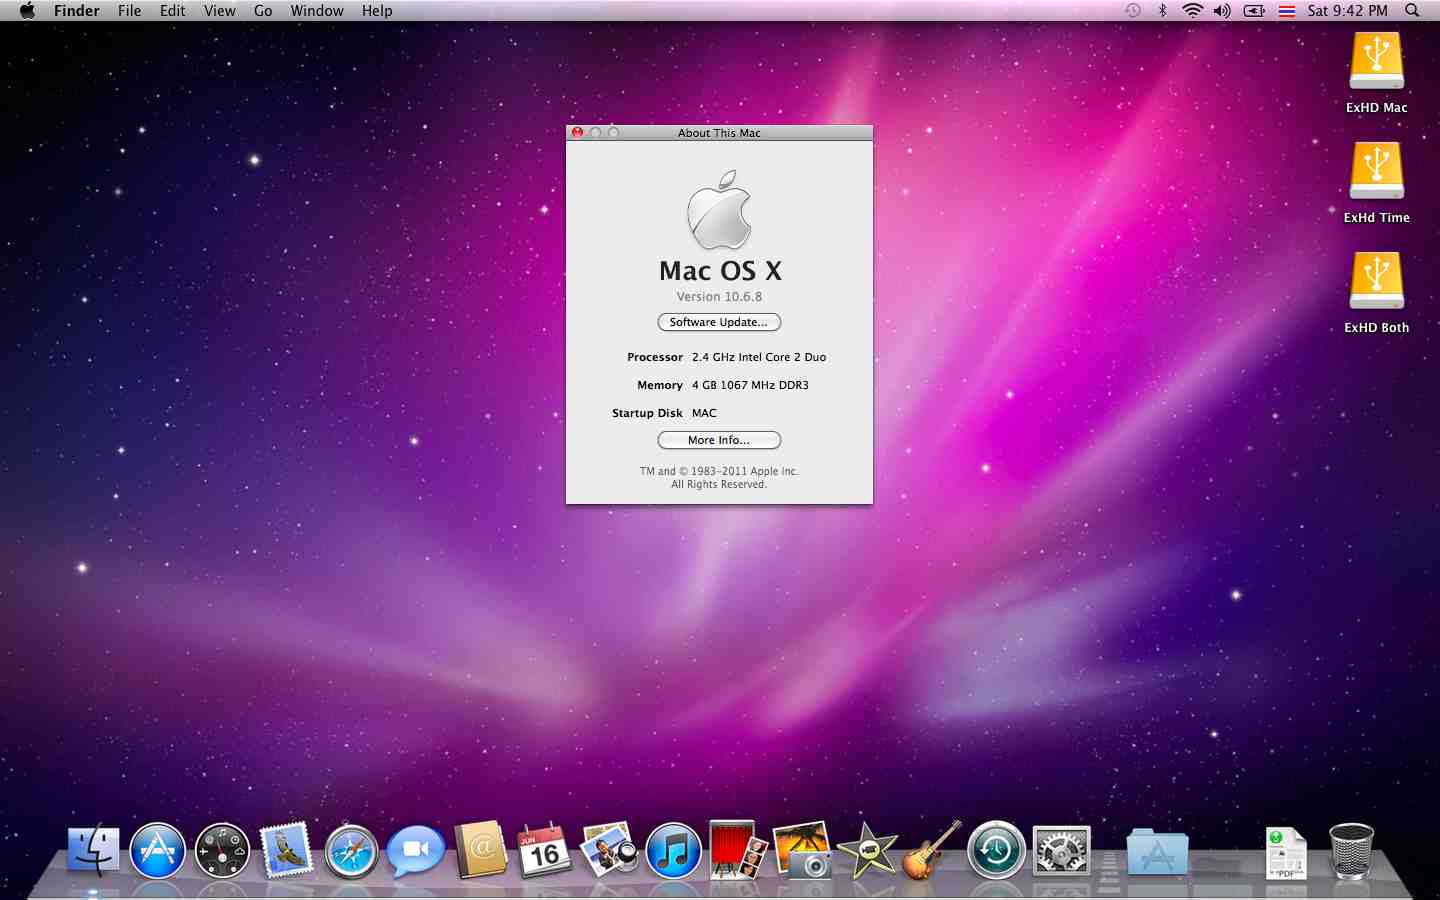Open the View menu
Image resolution: width=1440 pixels, height=900 pixels.
click(x=220, y=11)
